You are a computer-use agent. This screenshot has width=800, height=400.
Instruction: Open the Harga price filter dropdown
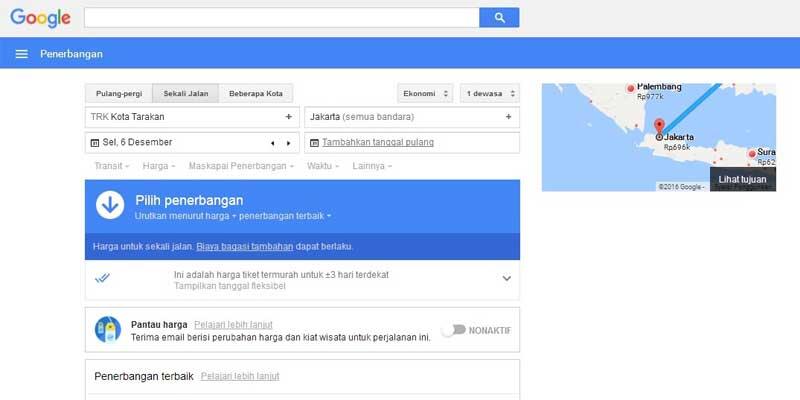pos(159,166)
